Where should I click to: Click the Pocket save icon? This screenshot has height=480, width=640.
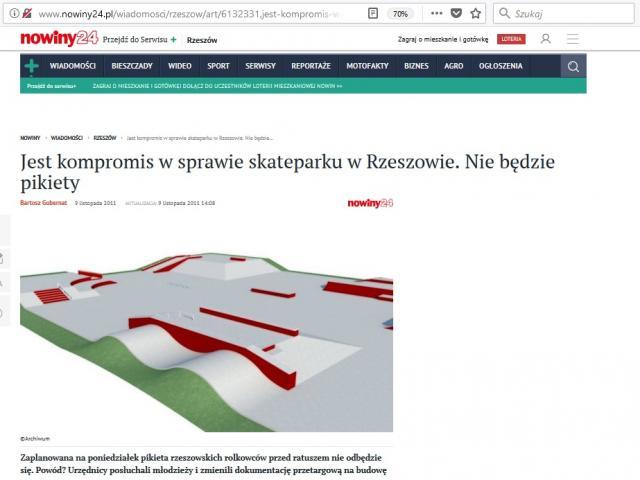(x=453, y=14)
